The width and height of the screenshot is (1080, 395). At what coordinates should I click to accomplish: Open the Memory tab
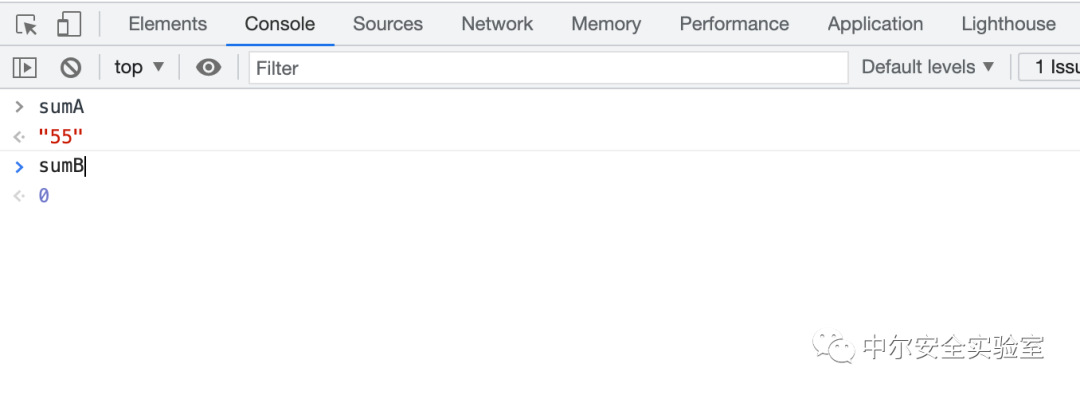click(606, 24)
